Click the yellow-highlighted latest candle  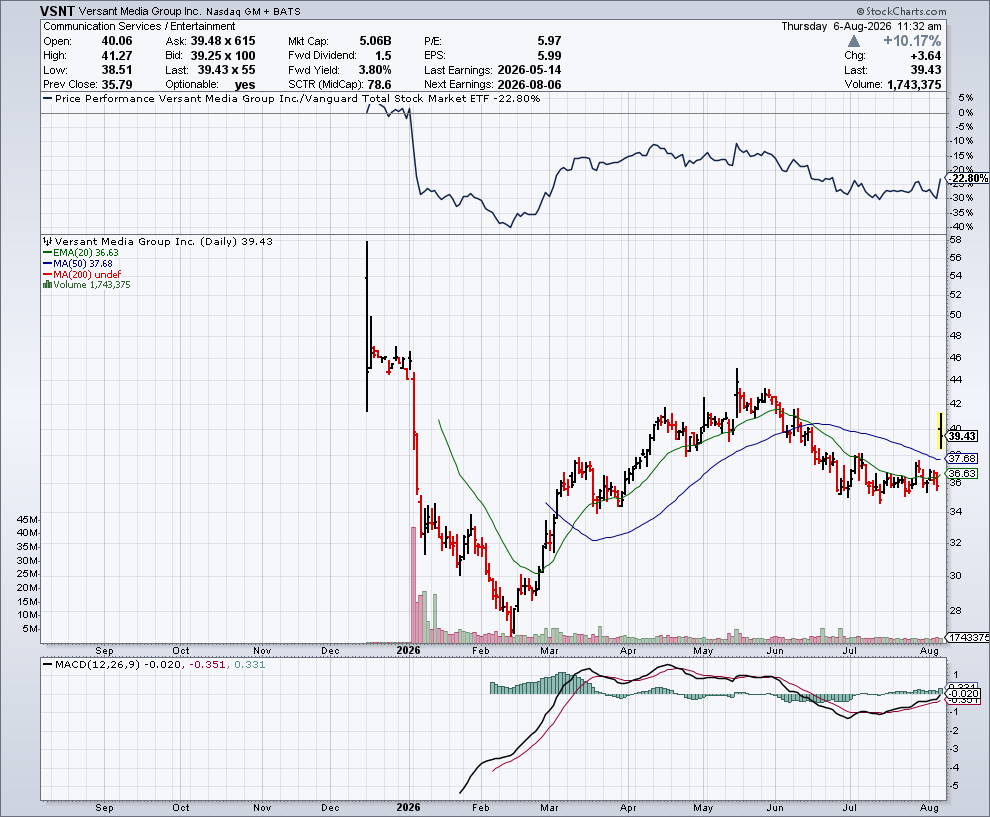[940, 431]
